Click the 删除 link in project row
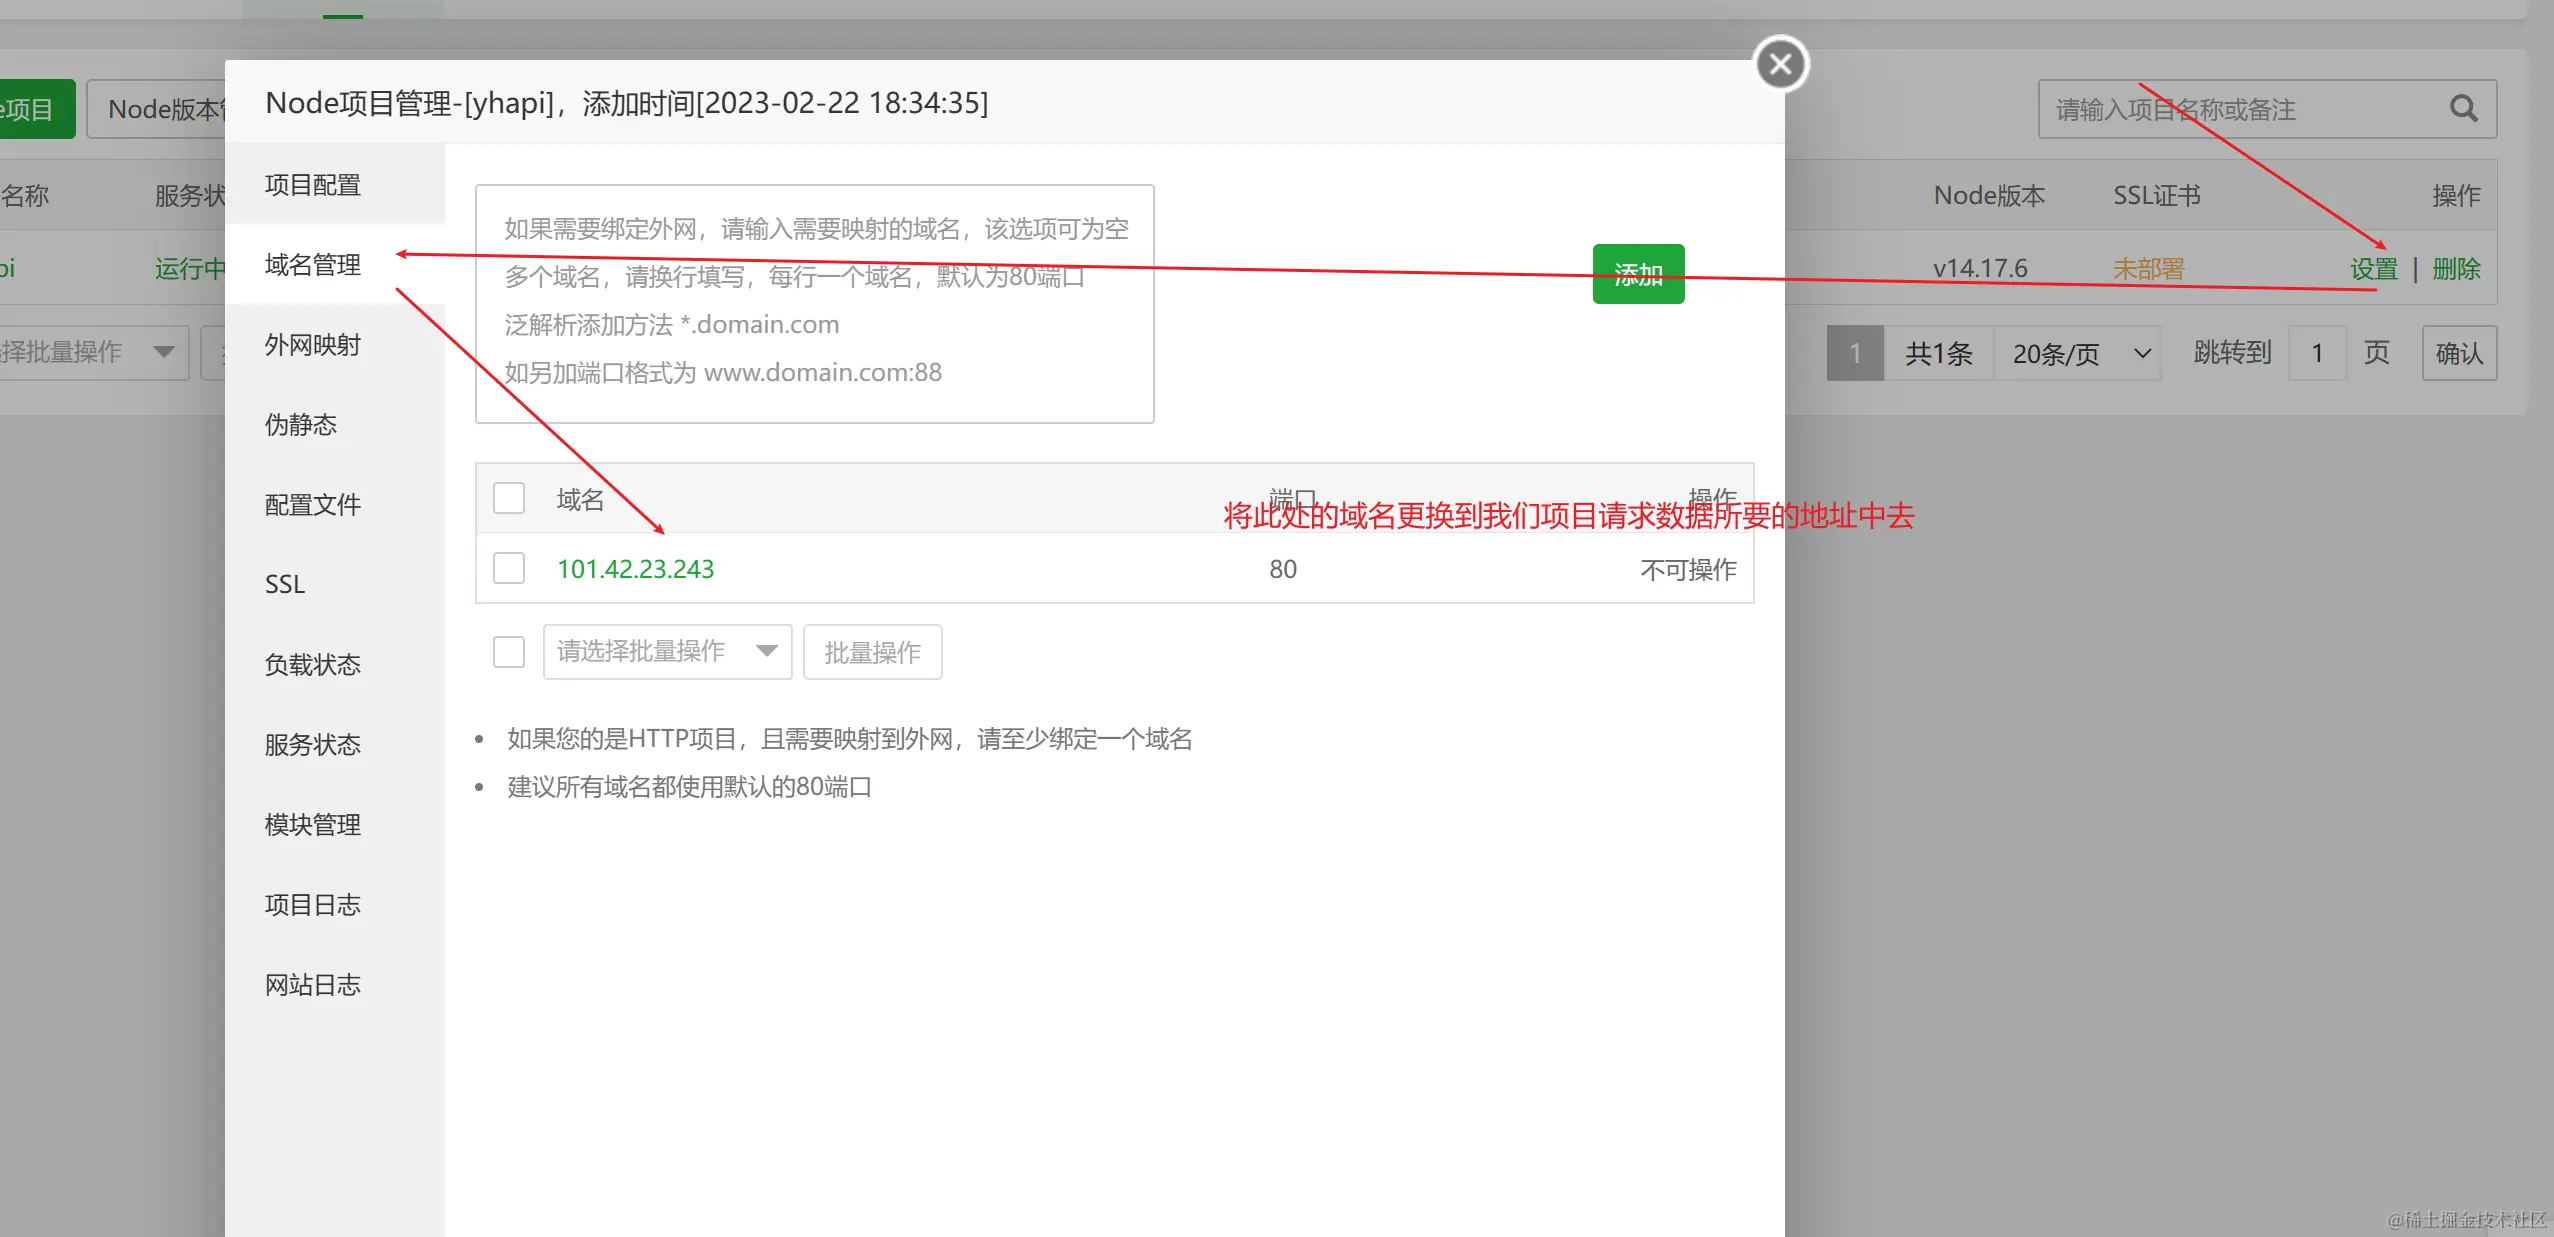Viewport: 2554px width, 1237px height. pyautogui.click(x=2456, y=269)
